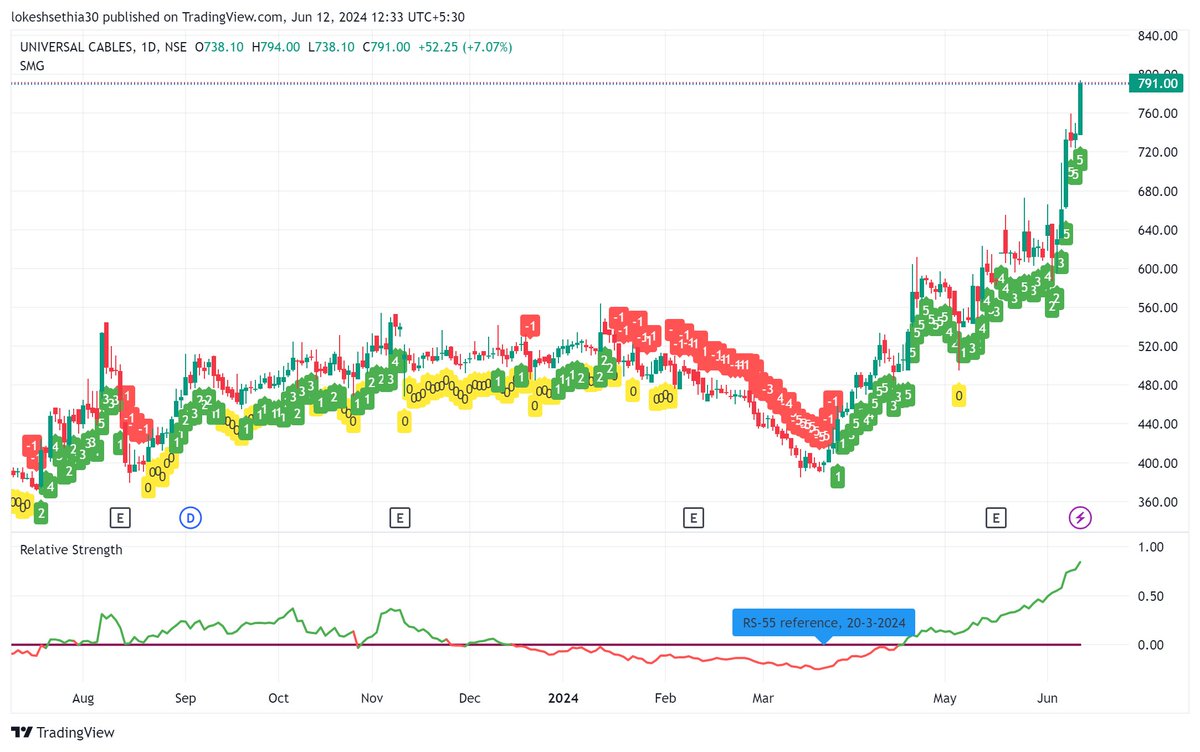Click the 0.00 Relative Strength axis label
The image size is (1200, 752).
(x=1152, y=644)
